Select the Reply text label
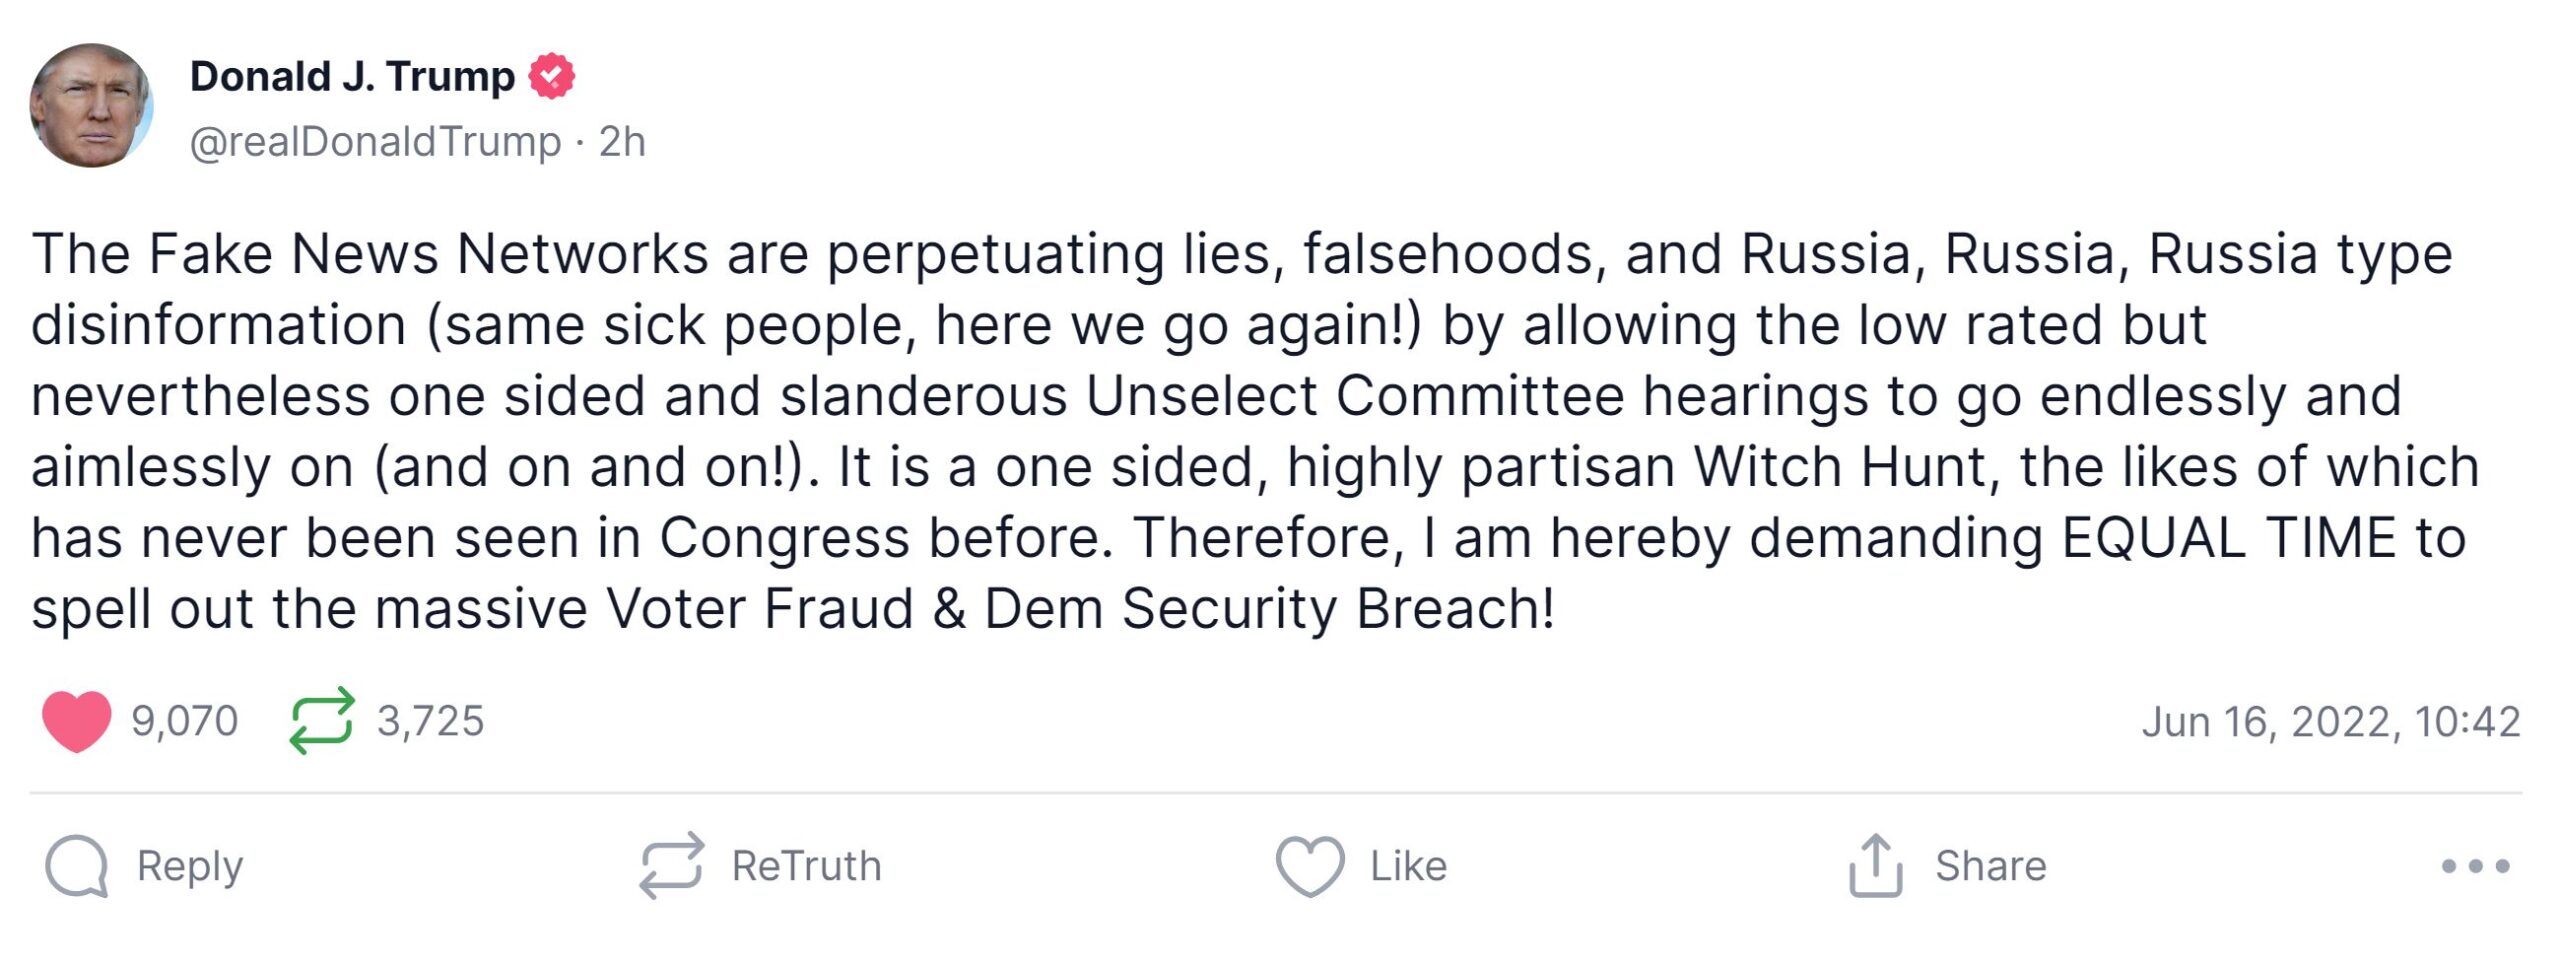The image size is (2560, 965). pos(190,866)
